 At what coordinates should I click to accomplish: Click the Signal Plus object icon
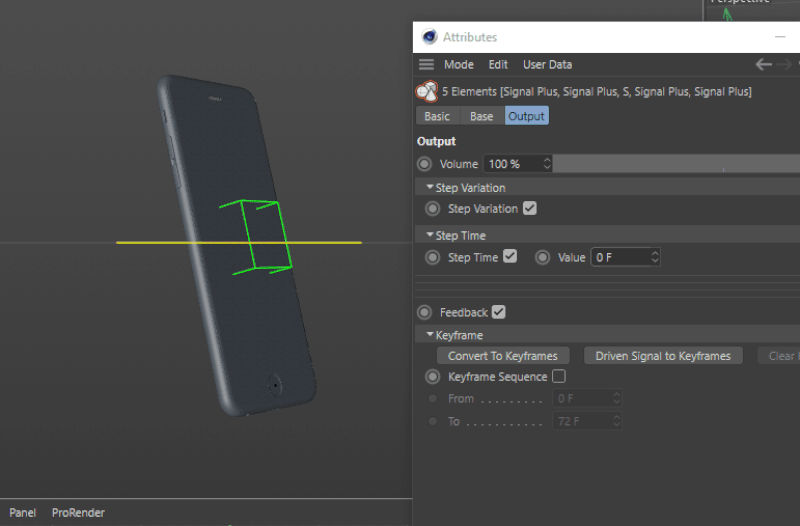point(427,92)
